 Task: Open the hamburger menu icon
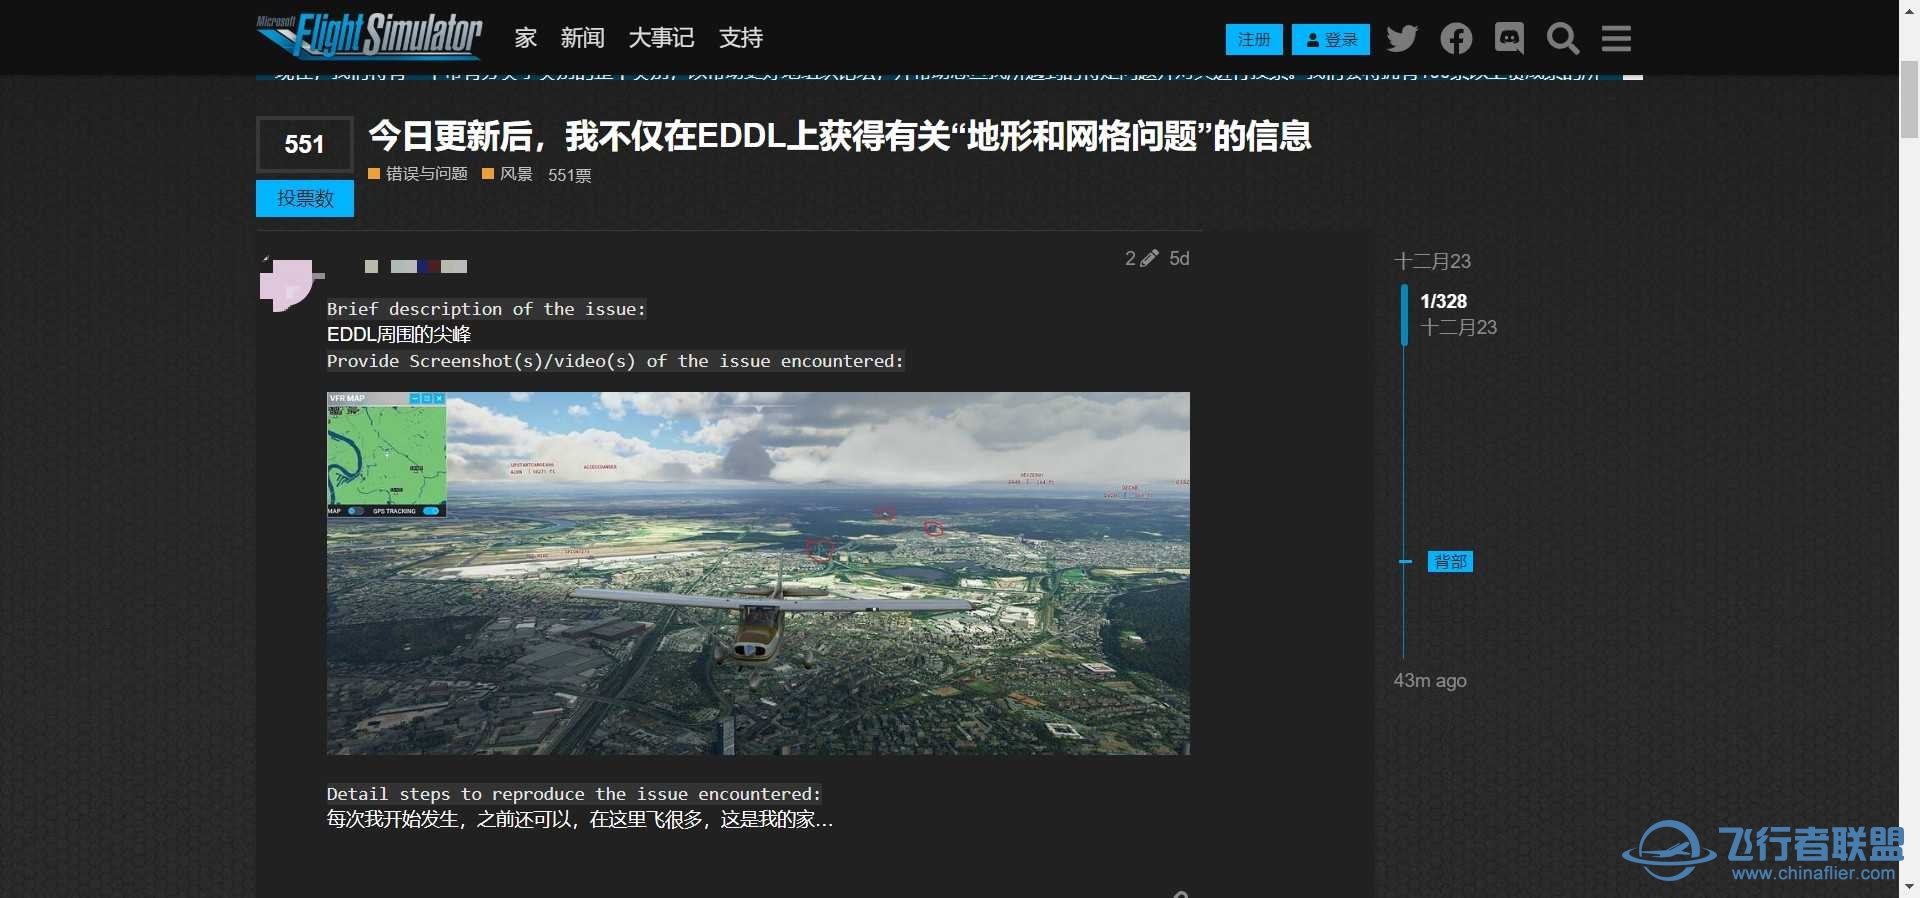coord(1616,39)
